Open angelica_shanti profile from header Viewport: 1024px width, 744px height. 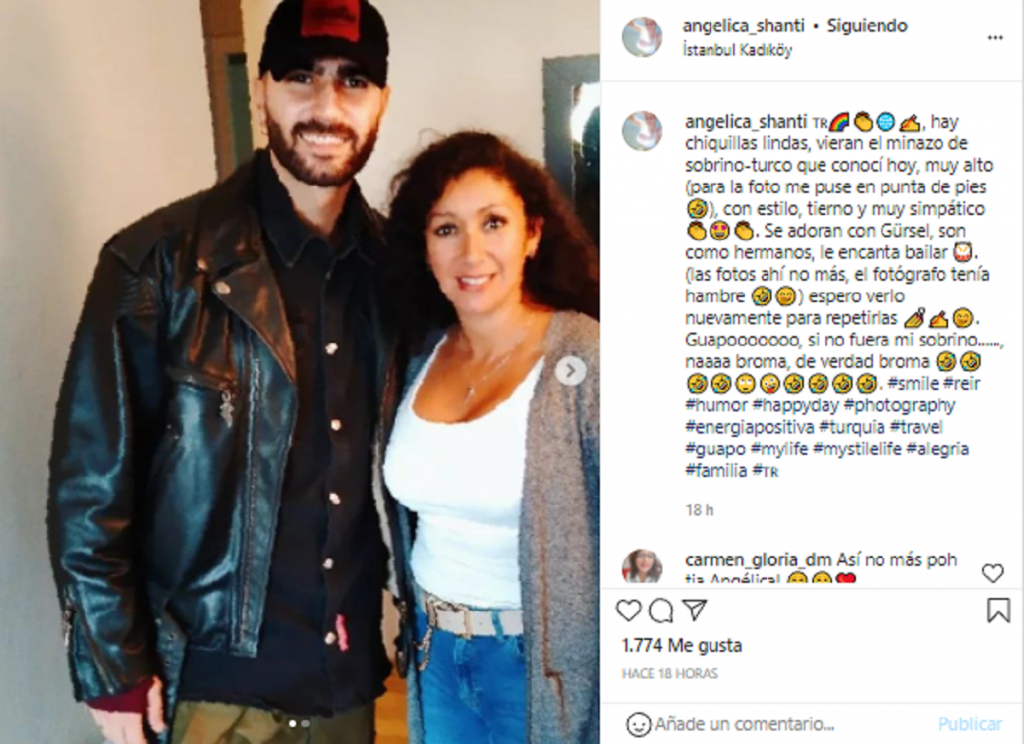743,26
